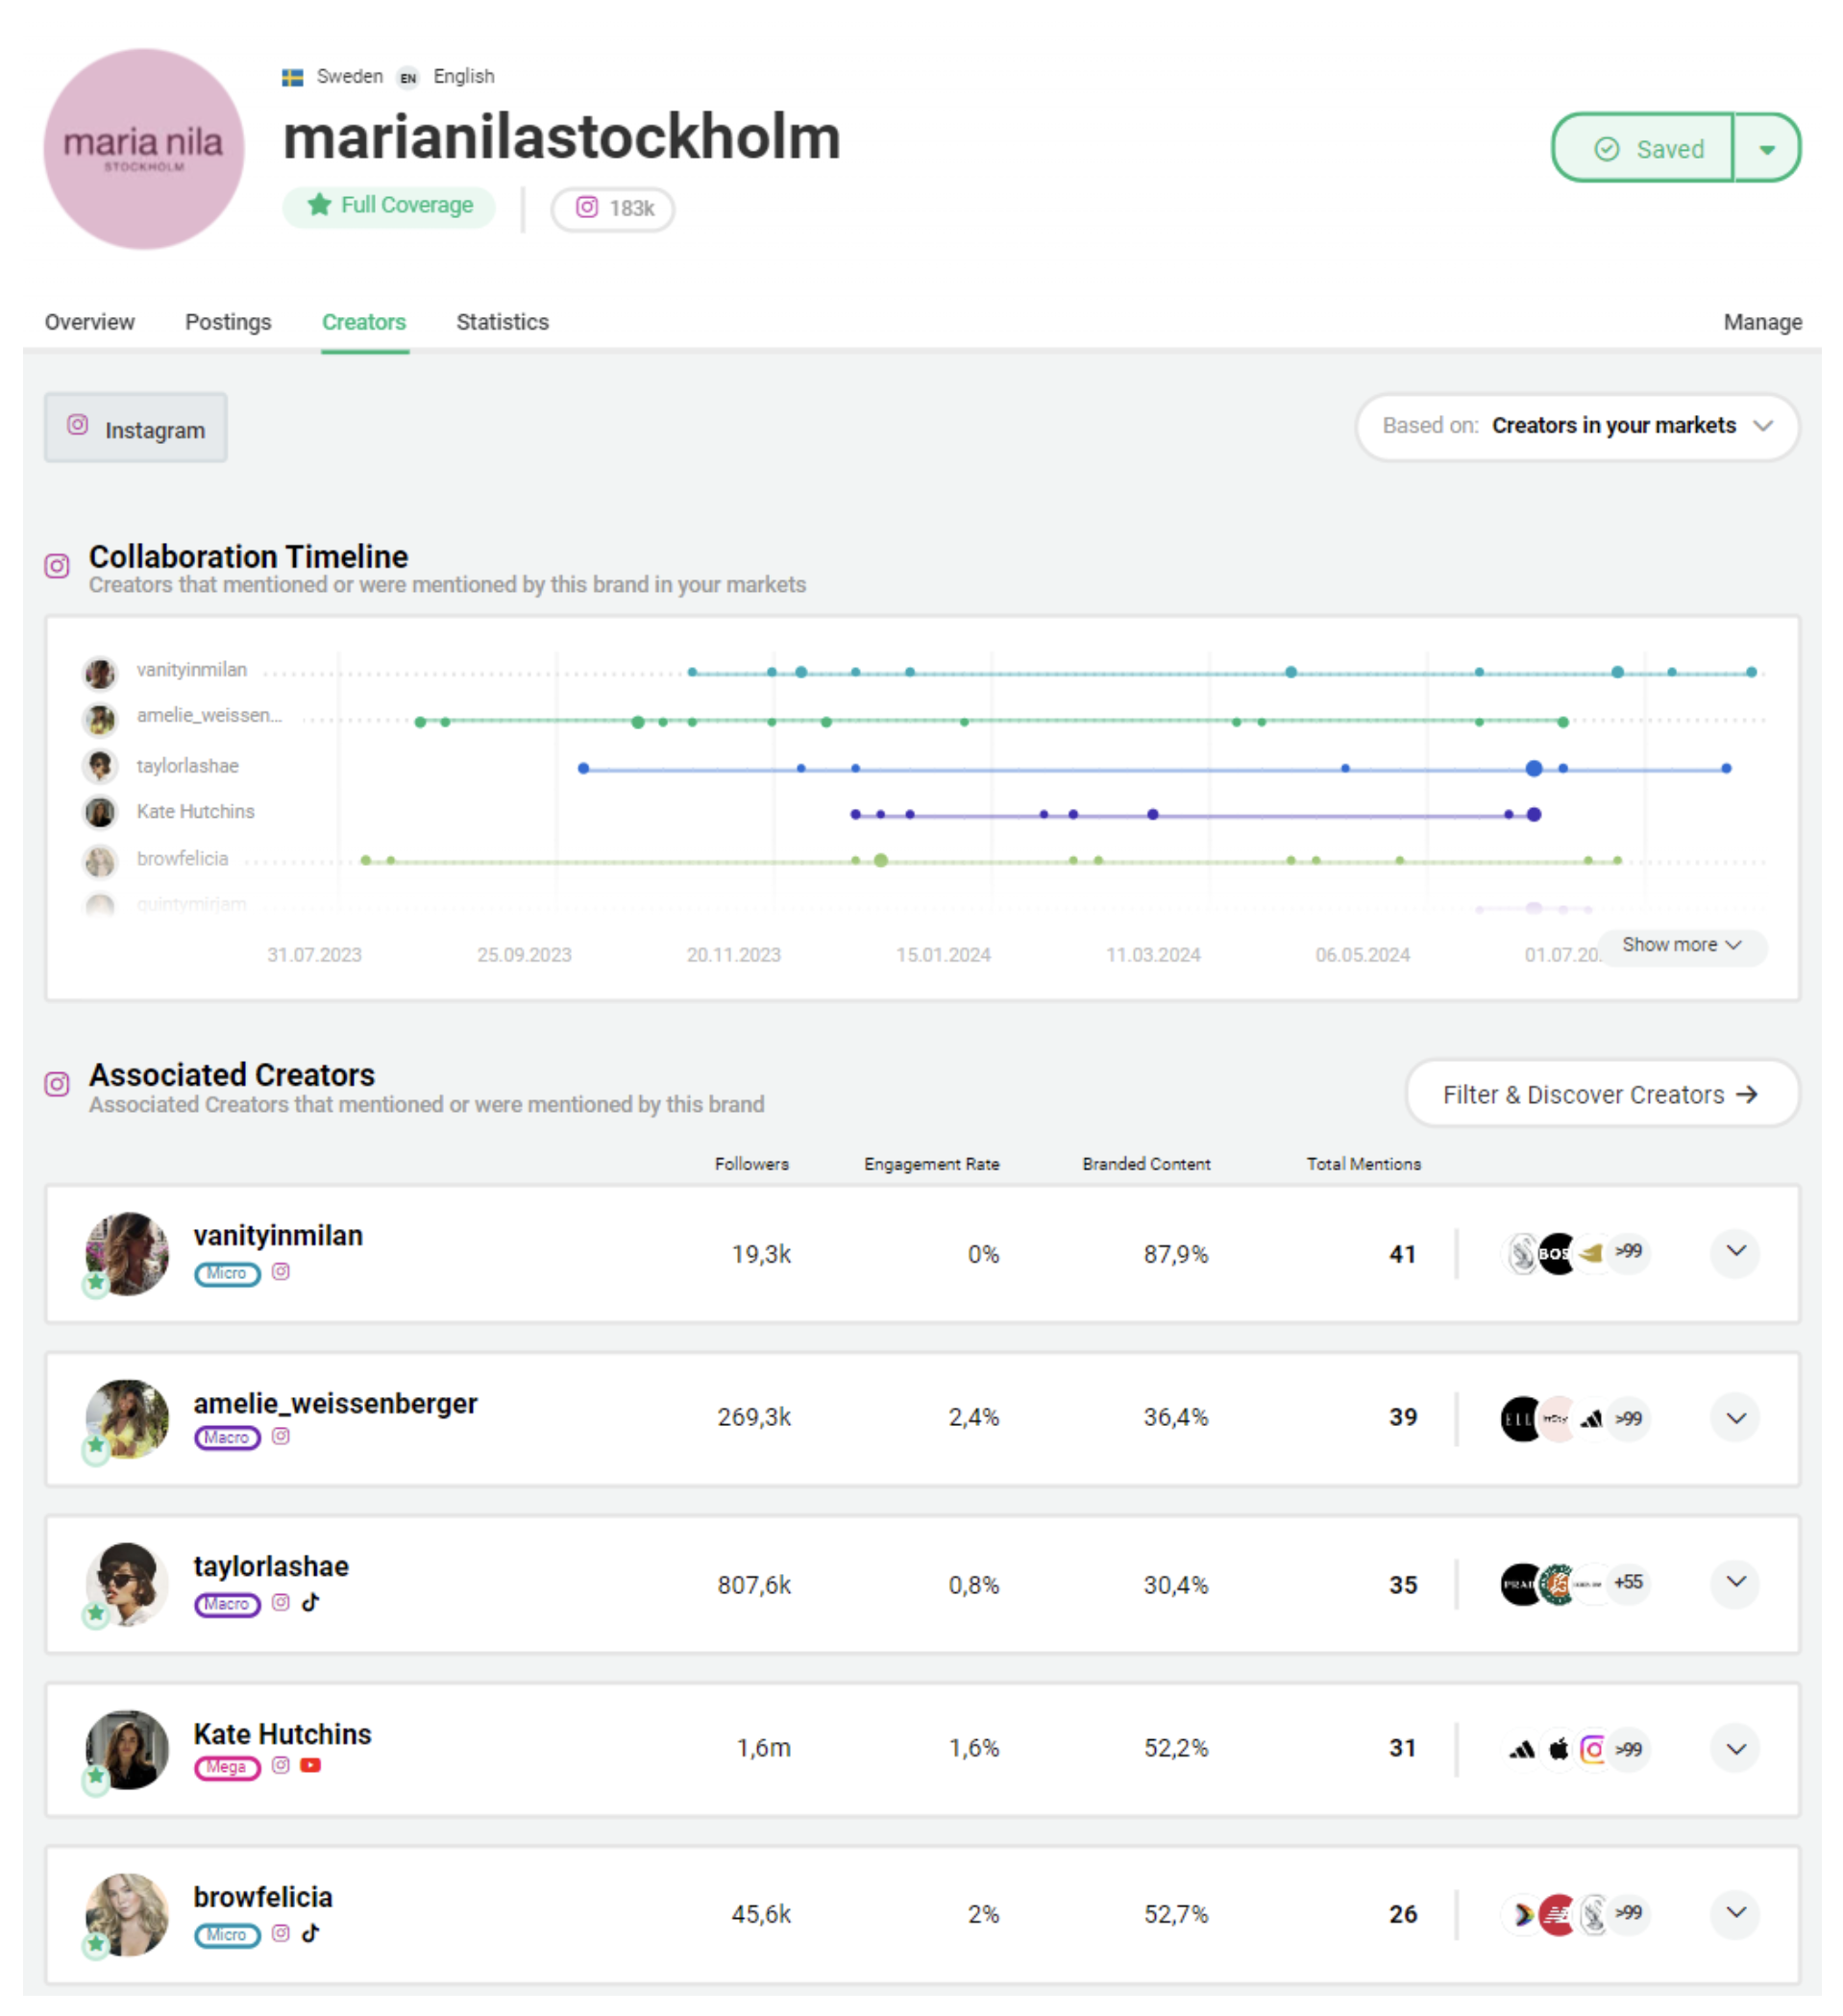1843x2016 pixels.
Task: Click the Instagram icon on amelie_weissenberger's row
Action: [281, 1437]
